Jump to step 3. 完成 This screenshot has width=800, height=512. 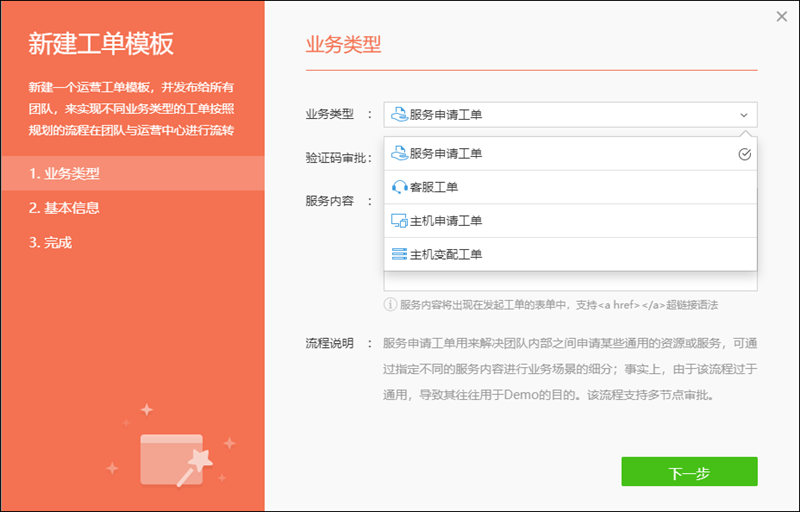point(51,242)
